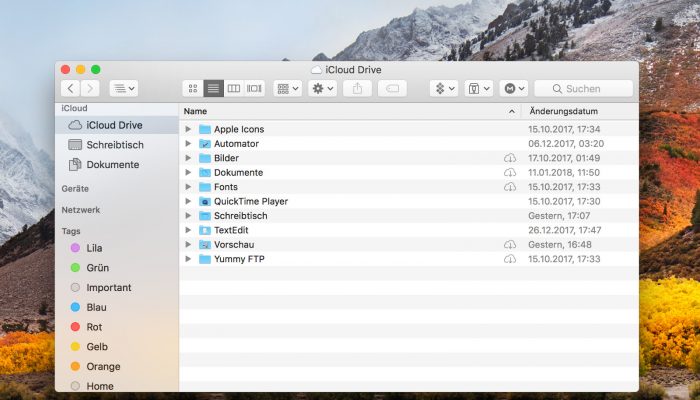Expand the Apple Icons folder
This screenshot has height=400, width=700.
coord(188,129)
